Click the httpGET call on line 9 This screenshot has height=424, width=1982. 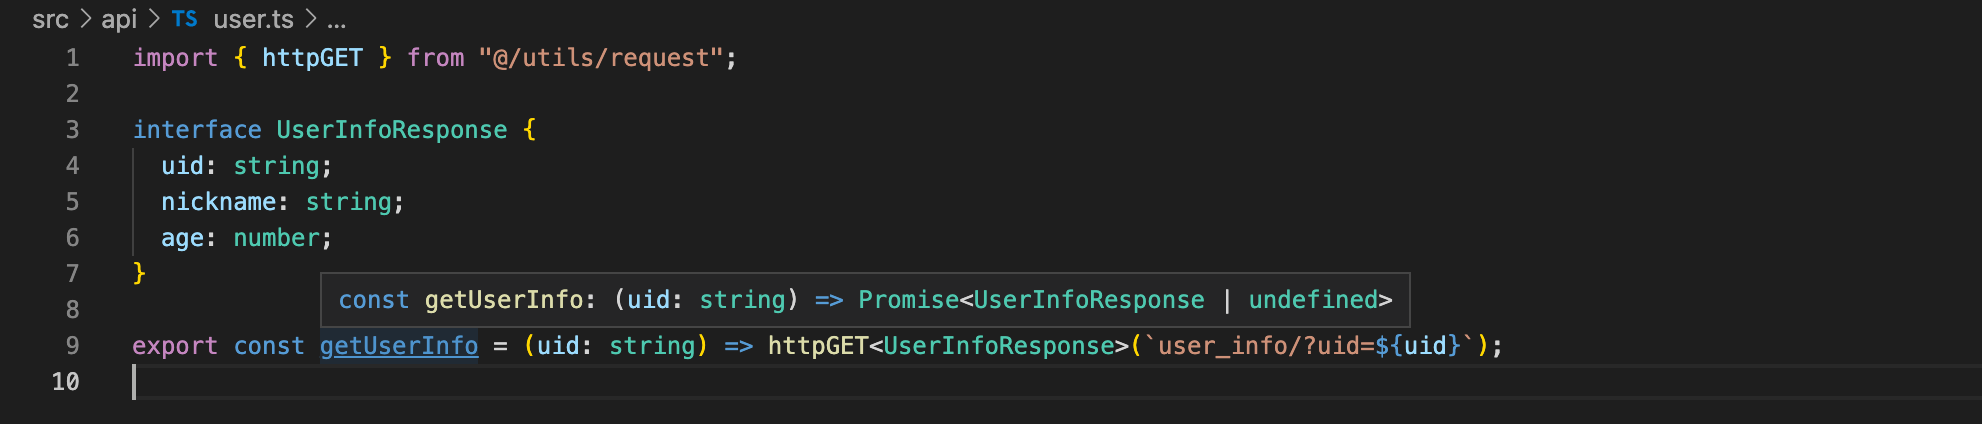click(x=817, y=346)
